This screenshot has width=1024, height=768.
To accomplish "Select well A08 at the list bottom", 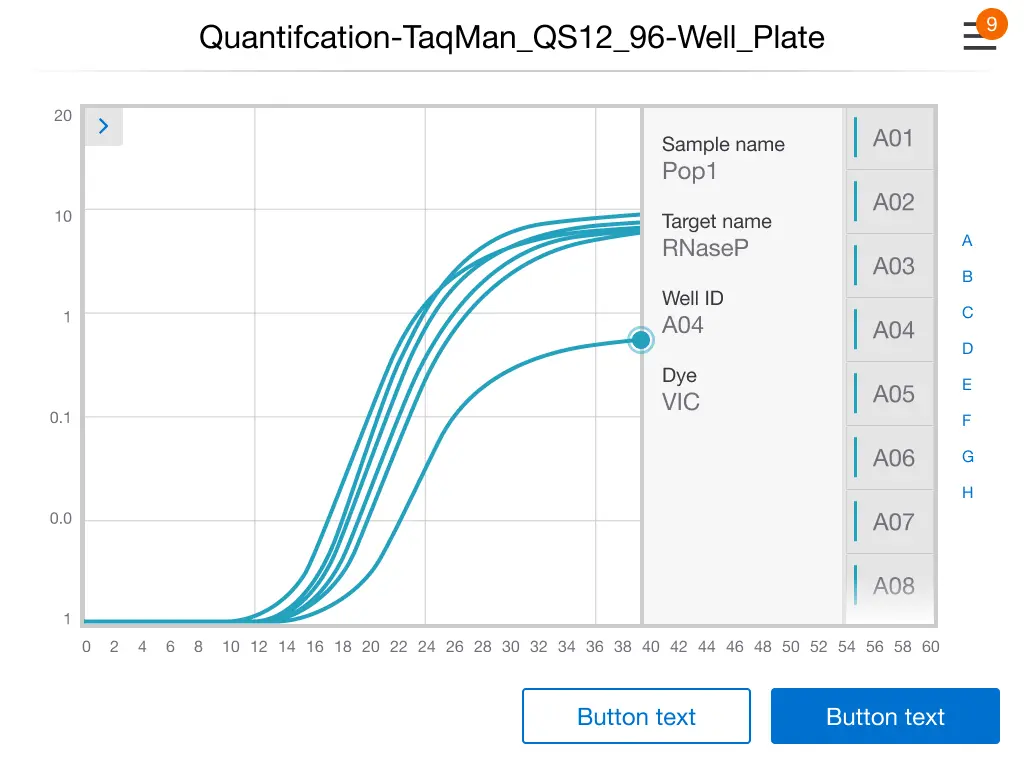I will (892, 586).
